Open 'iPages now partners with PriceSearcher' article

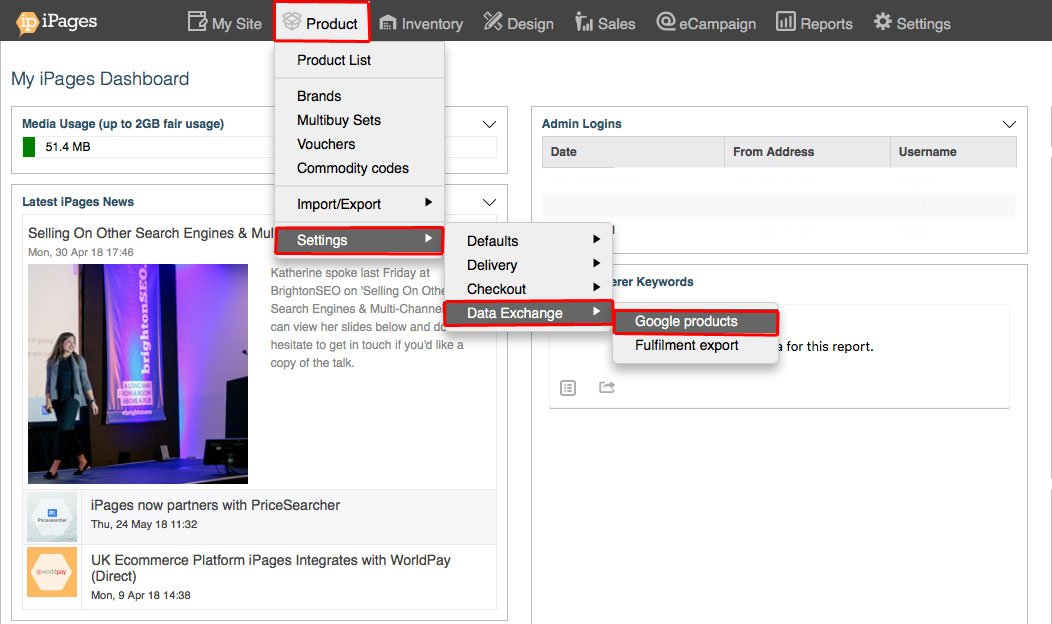(215, 505)
